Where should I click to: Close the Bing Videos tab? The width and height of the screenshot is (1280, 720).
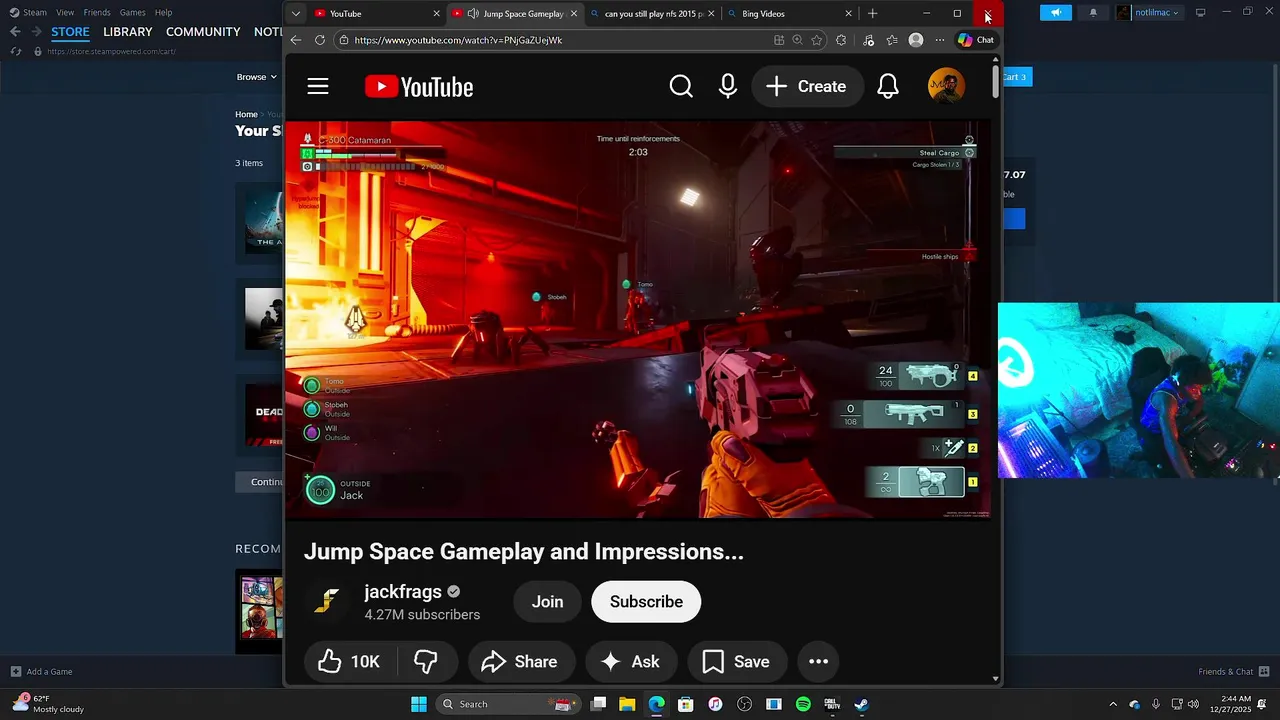pos(848,14)
